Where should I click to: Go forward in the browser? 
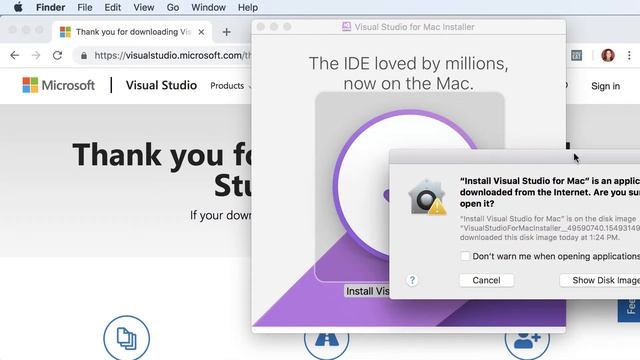[x=36, y=56]
